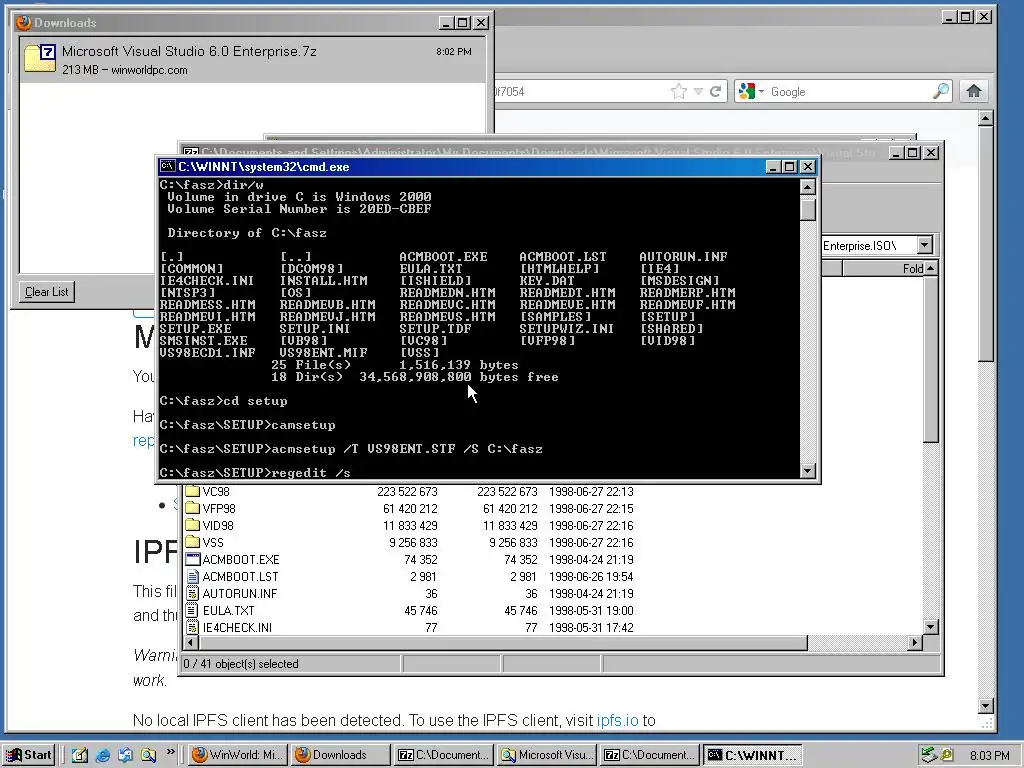This screenshot has height=768, width=1024.
Task: Select the VSS folder icon
Action: click(x=192, y=542)
